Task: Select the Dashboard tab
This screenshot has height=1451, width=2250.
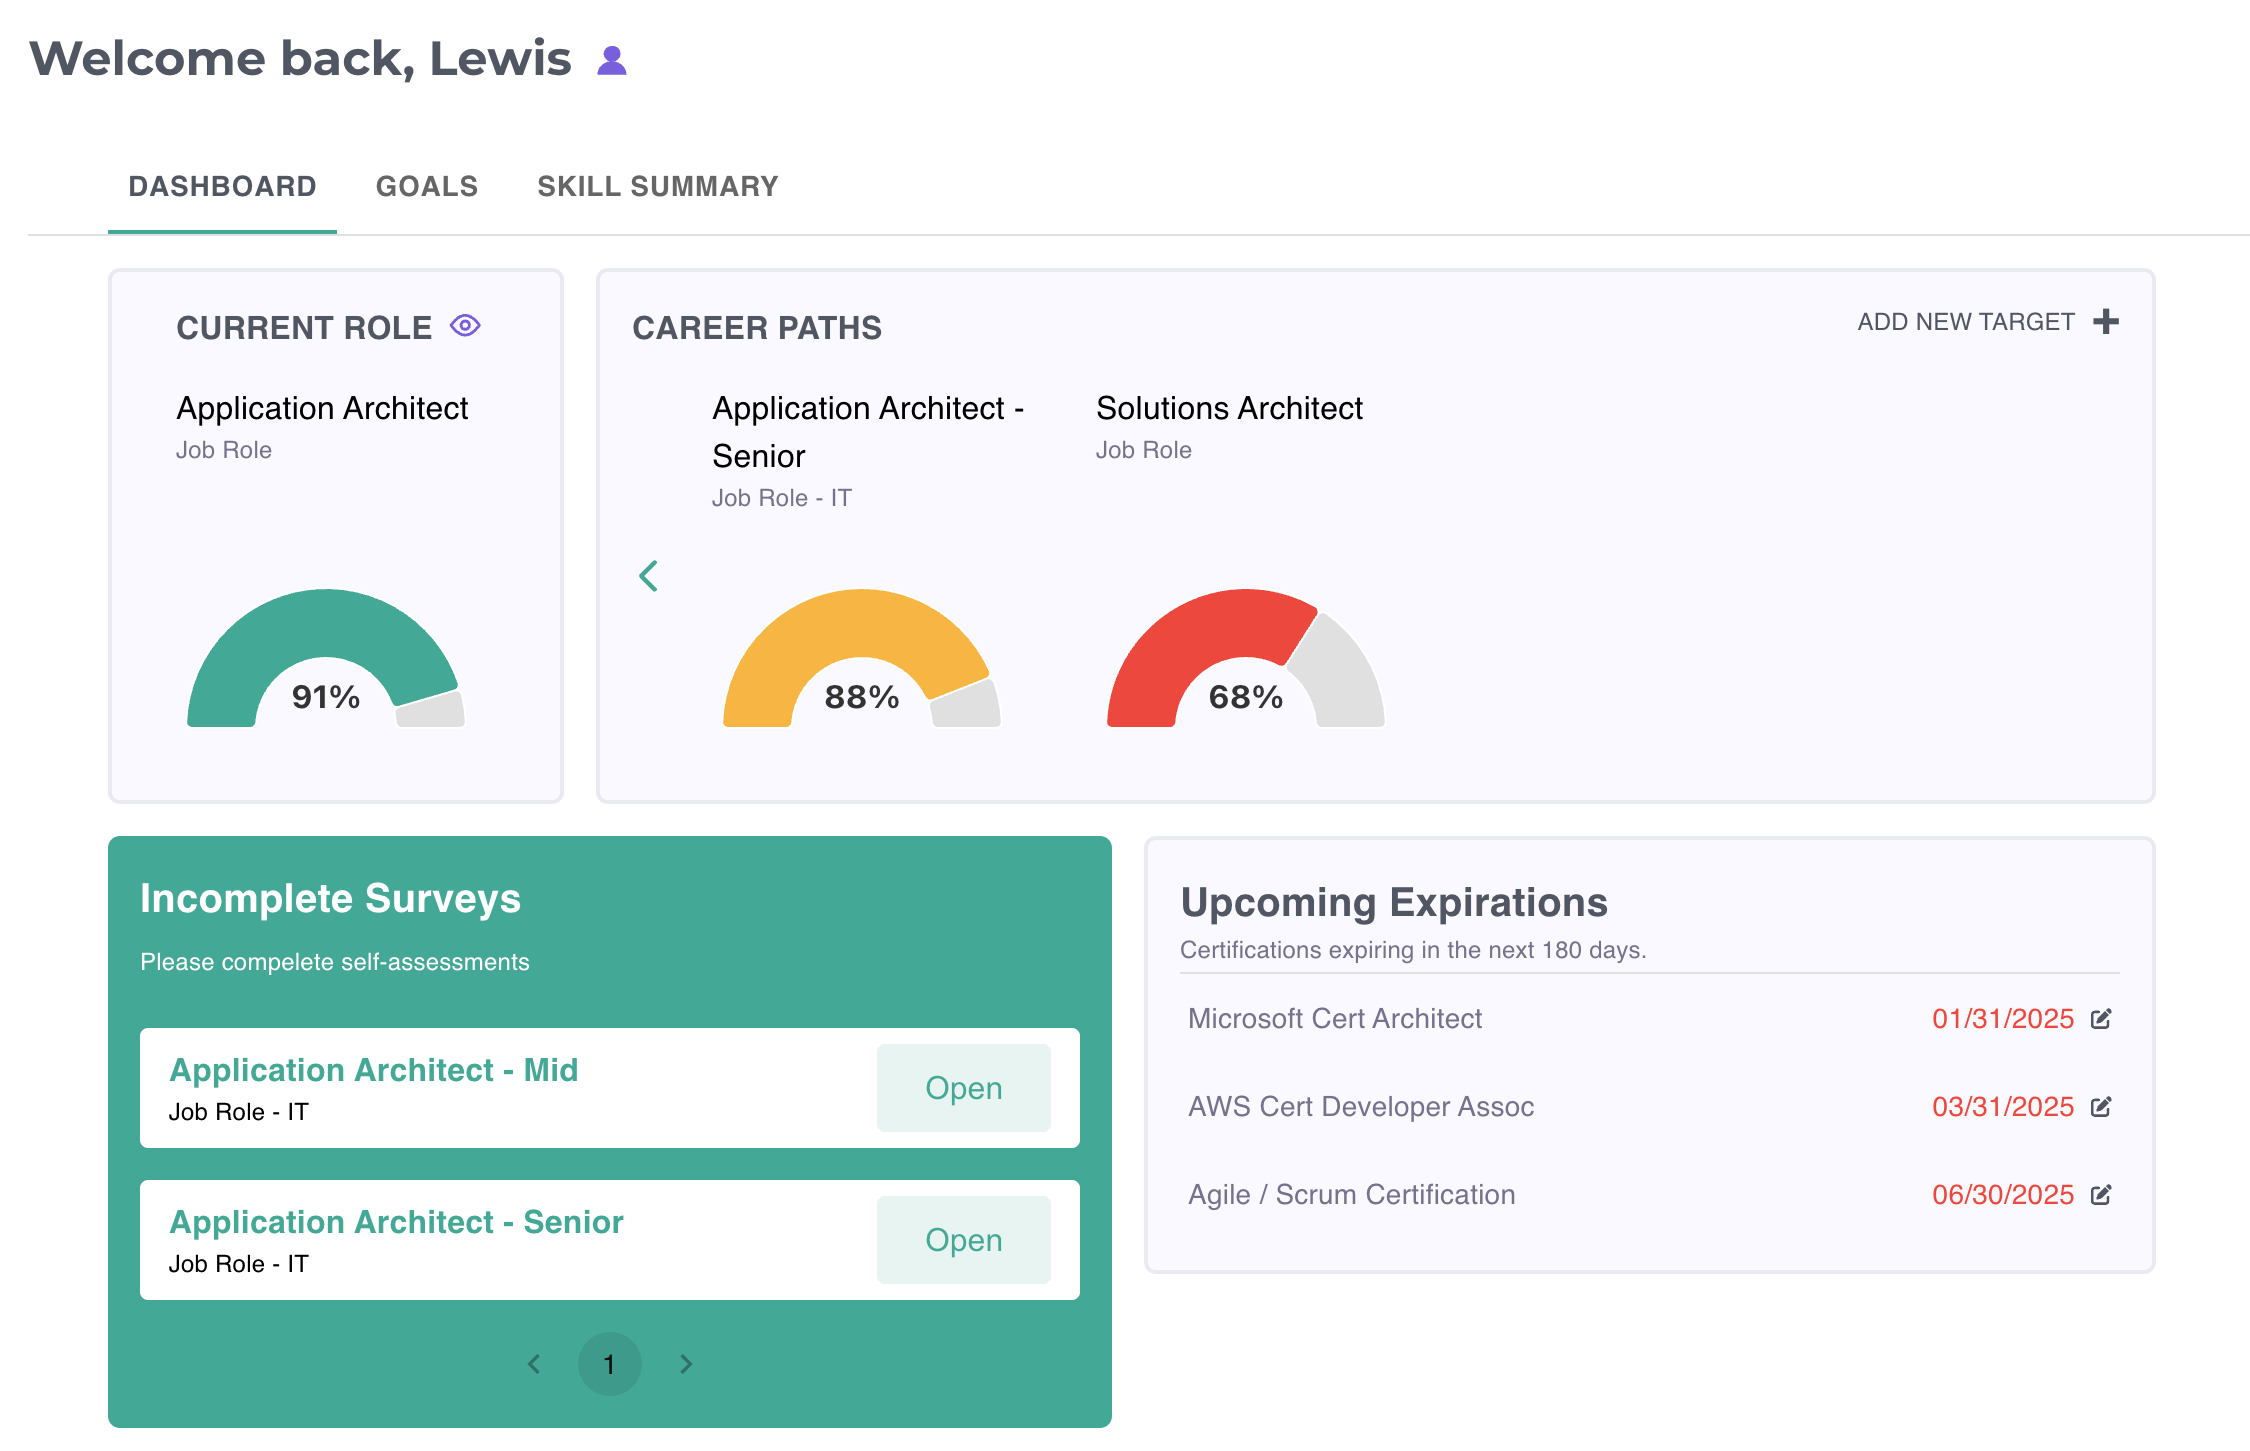Action: [222, 187]
